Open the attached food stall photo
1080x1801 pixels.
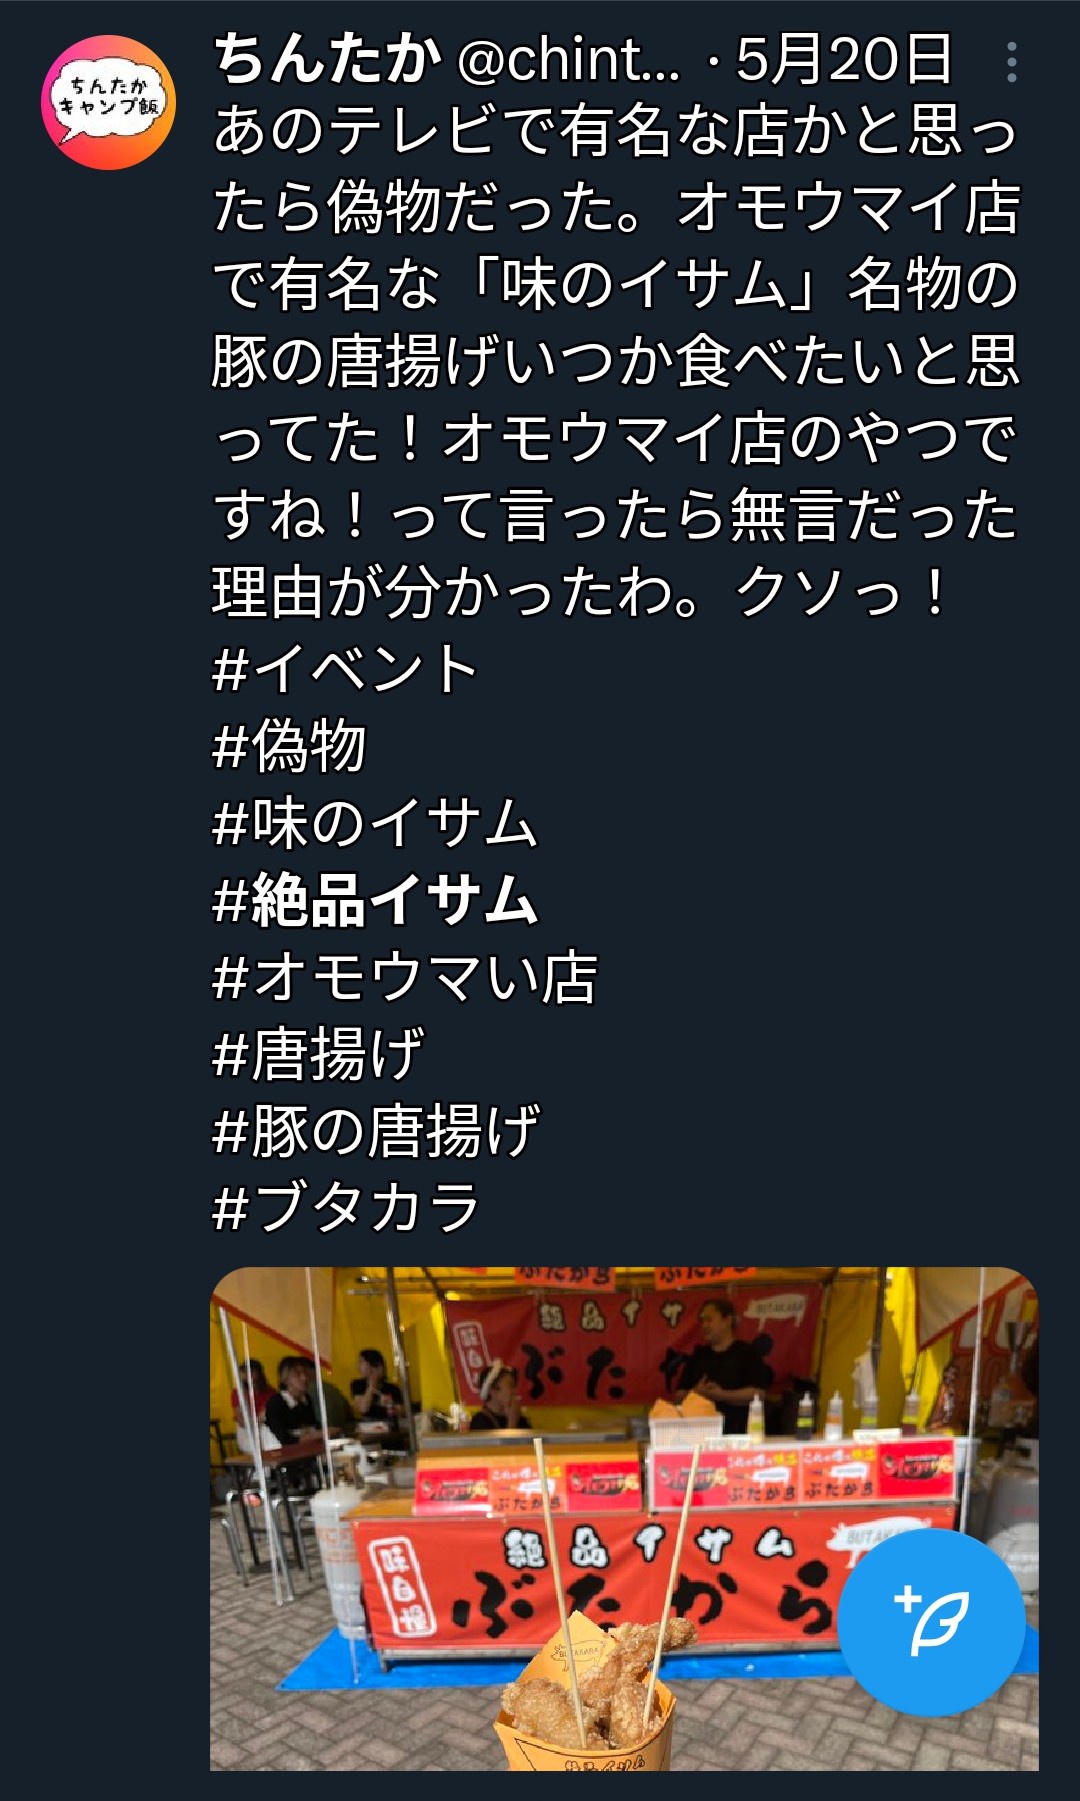624,1519
